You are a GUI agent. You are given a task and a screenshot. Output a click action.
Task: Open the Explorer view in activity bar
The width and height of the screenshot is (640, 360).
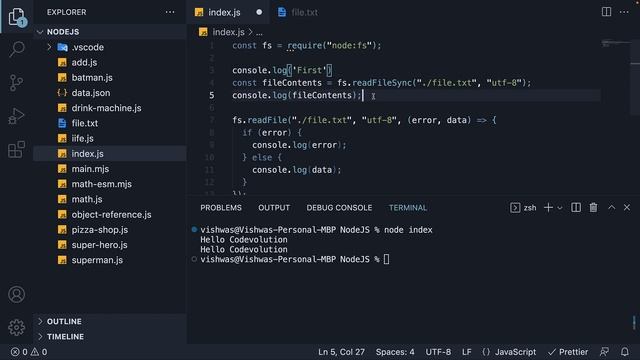pyautogui.click(x=17, y=17)
